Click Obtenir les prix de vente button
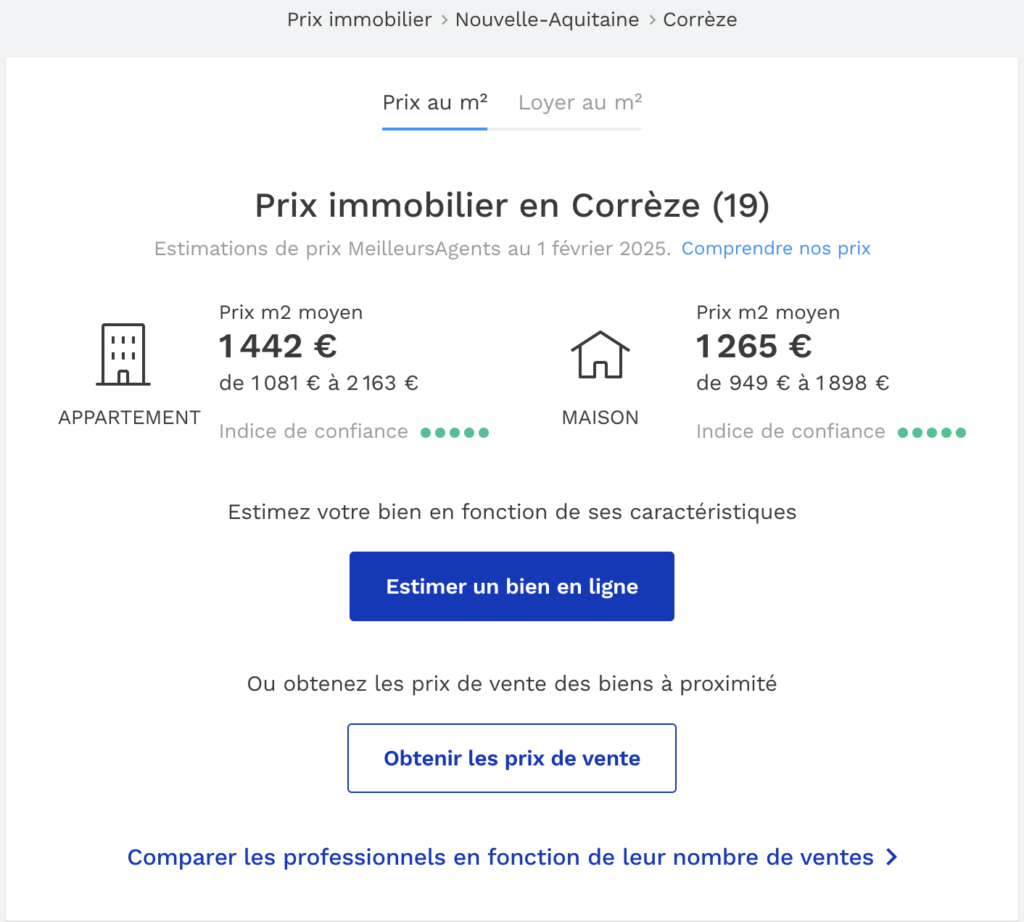1024x922 pixels. [x=512, y=758]
